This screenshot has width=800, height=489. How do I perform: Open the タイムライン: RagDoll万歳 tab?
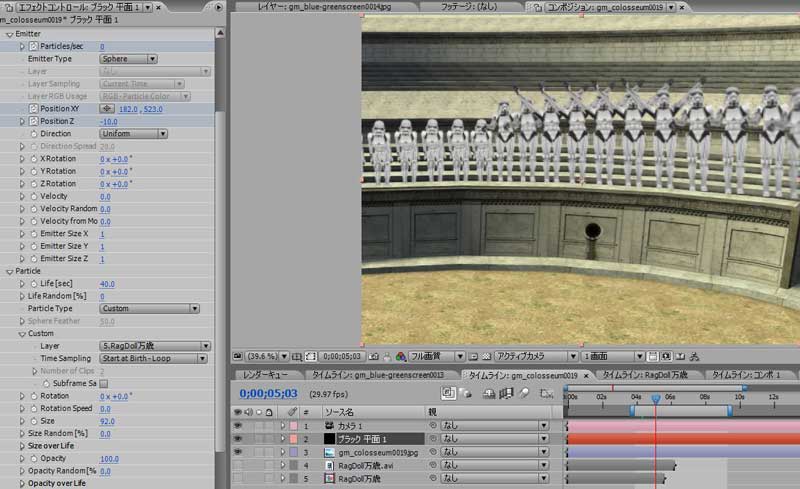click(x=646, y=375)
